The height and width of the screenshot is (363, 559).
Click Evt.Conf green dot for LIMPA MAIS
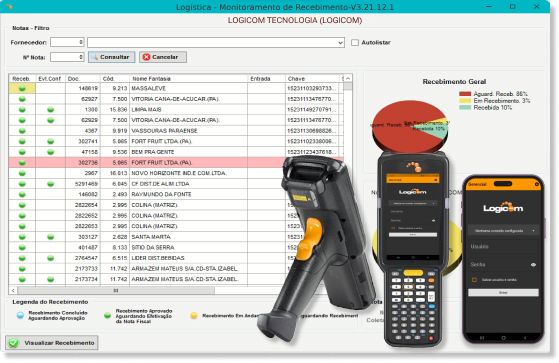click(x=51, y=109)
